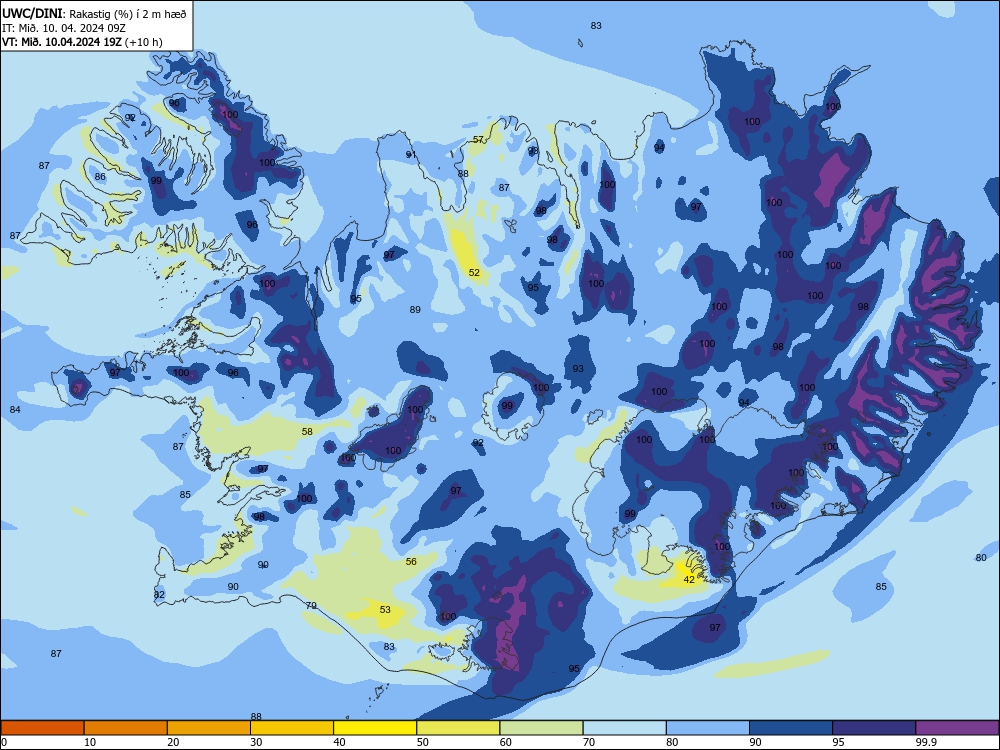Click the map value '82' on the southwest peninsula
Screen dimensions: 1000x750
(159, 594)
